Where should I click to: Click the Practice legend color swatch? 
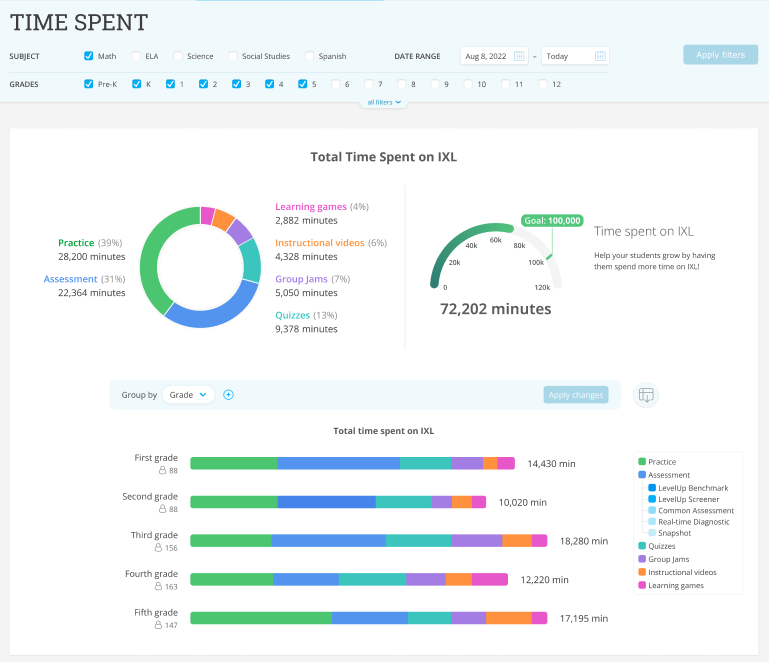click(642, 461)
